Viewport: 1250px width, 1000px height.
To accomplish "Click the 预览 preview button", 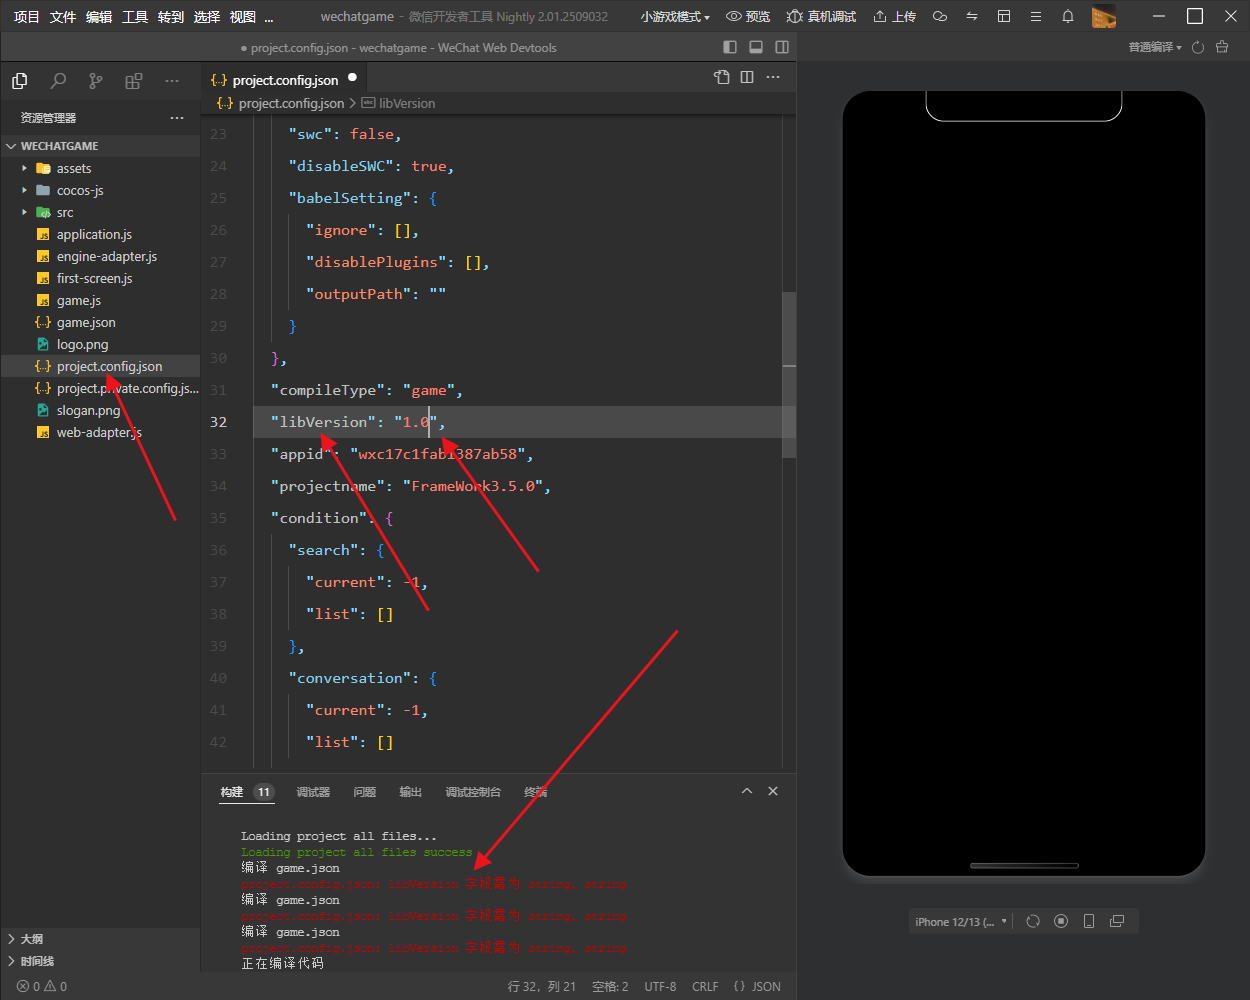I will pyautogui.click(x=748, y=17).
